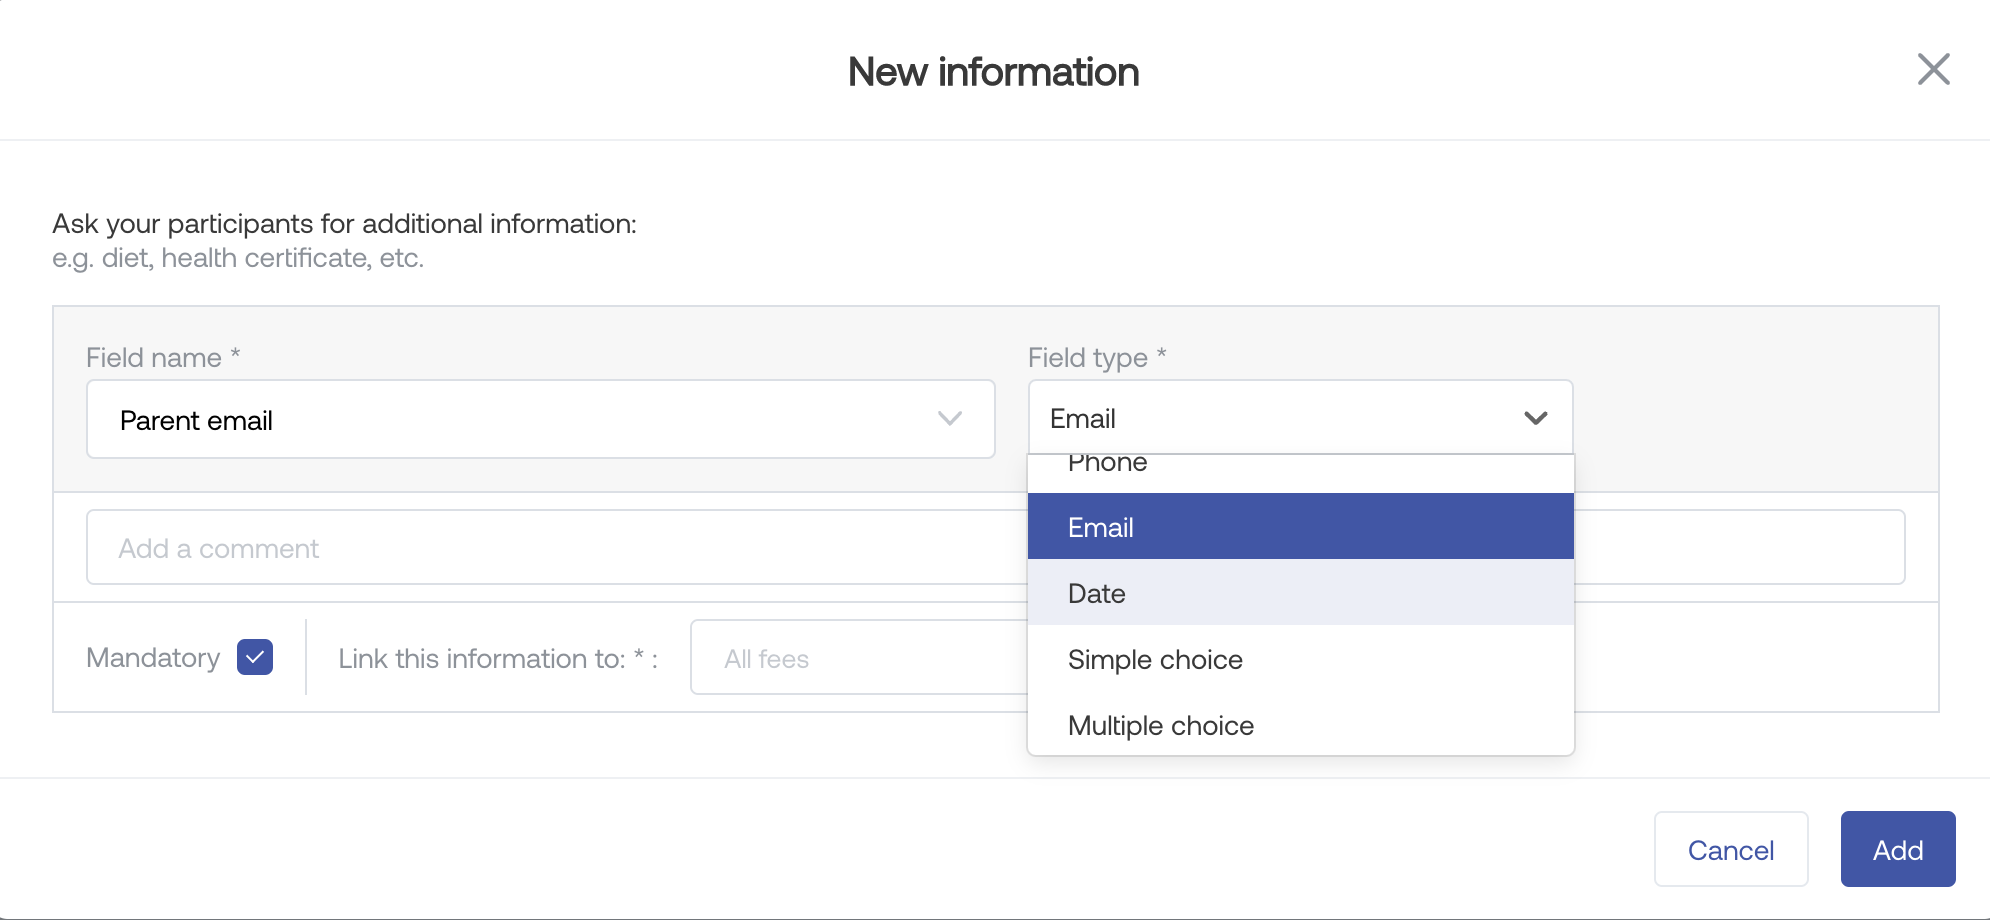The width and height of the screenshot is (1990, 920).
Task: Click the chevron arrow in Field name box
Action: (x=949, y=419)
